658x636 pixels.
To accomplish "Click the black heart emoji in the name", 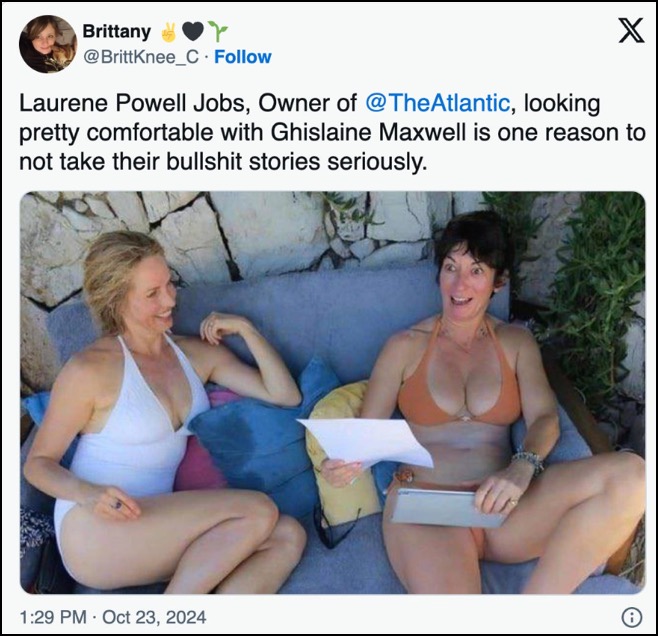I will 193,32.
